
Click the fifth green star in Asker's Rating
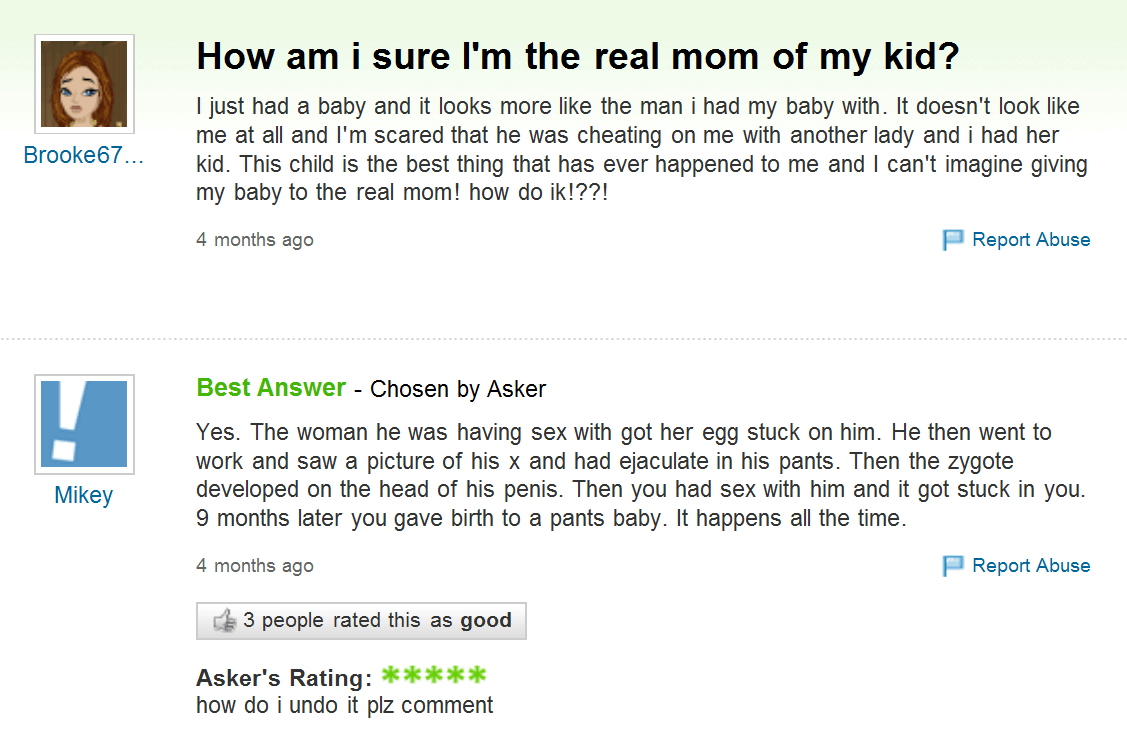[x=477, y=674]
